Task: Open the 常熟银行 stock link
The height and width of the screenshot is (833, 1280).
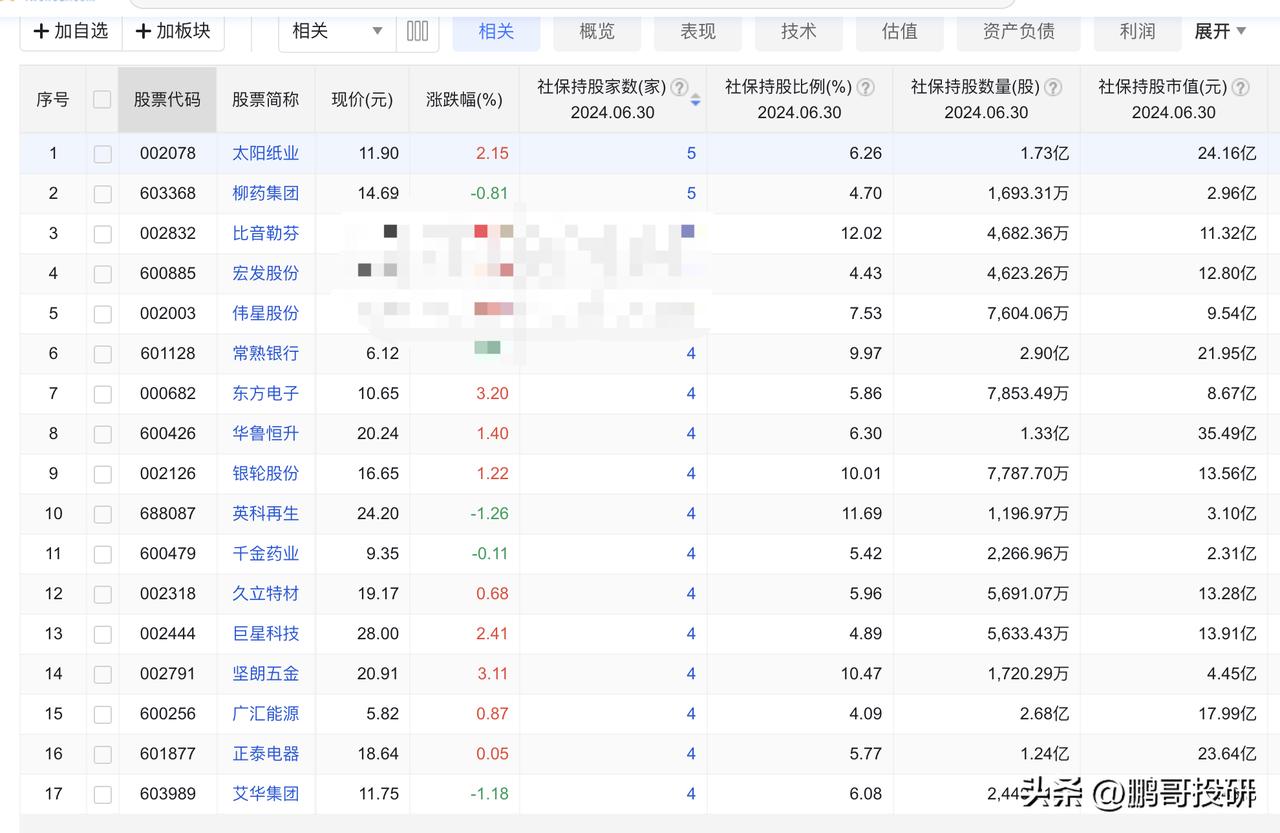Action: [x=266, y=353]
